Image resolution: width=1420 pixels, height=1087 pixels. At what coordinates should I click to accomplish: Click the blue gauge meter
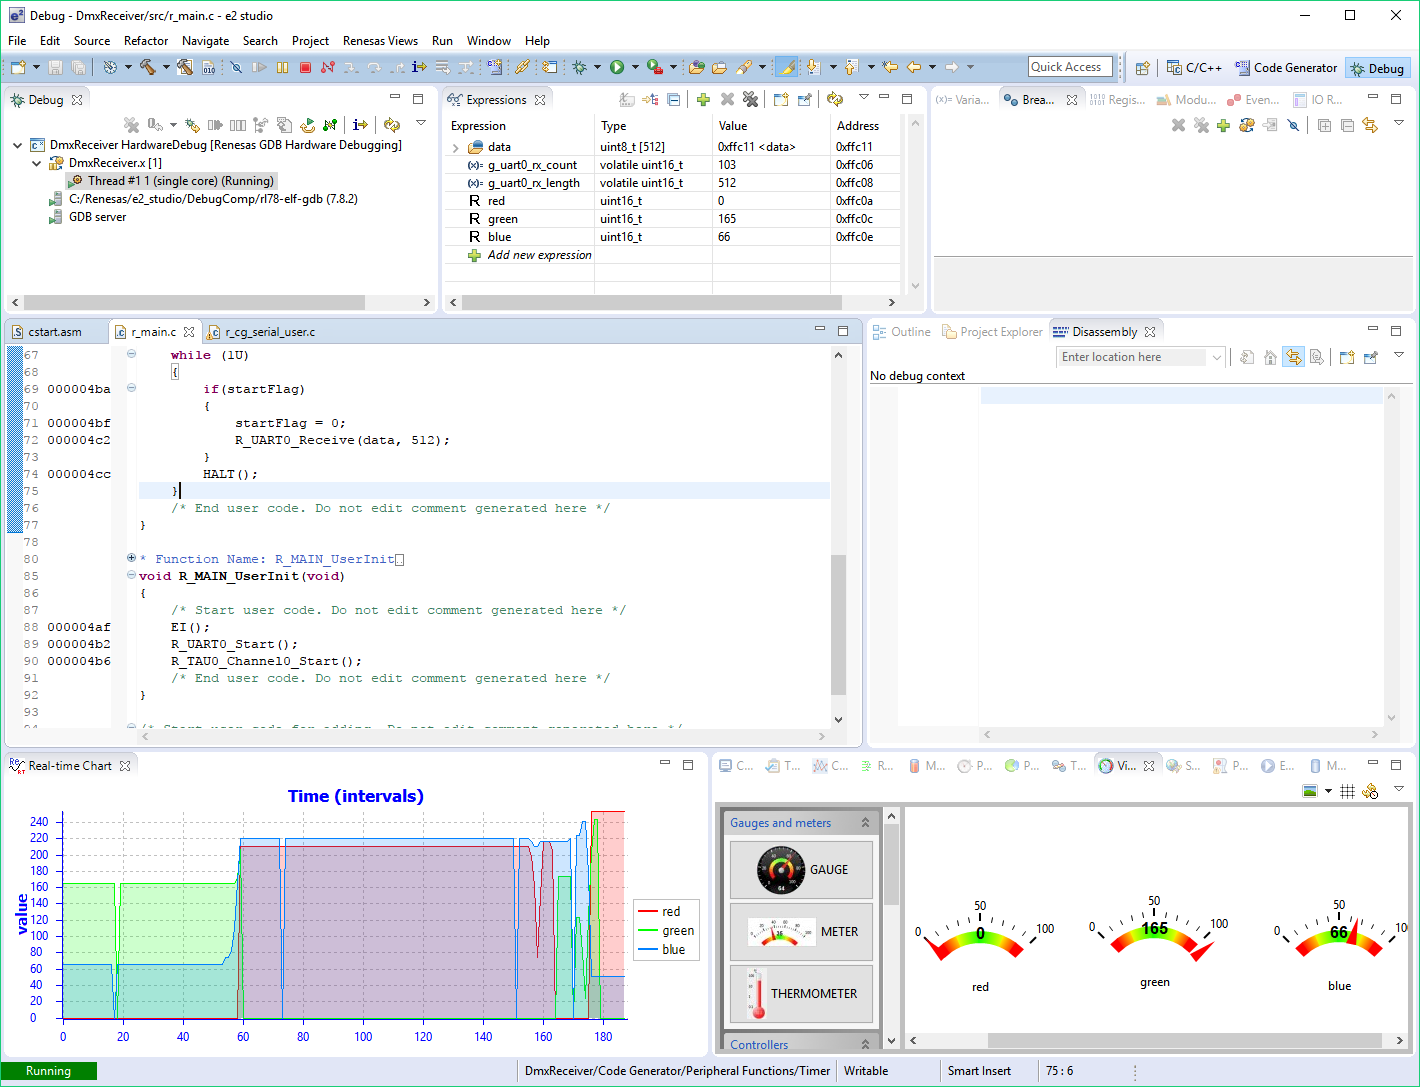pyautogui.click(x=1338, y=935)
